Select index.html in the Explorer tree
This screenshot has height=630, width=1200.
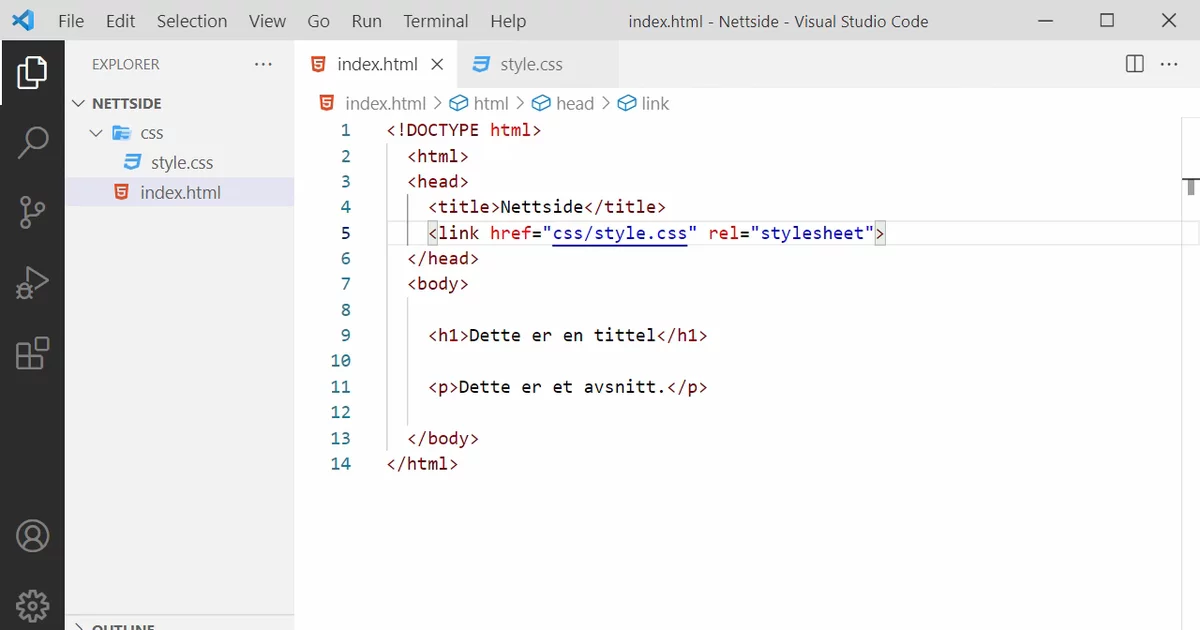[x=180, y=193]
